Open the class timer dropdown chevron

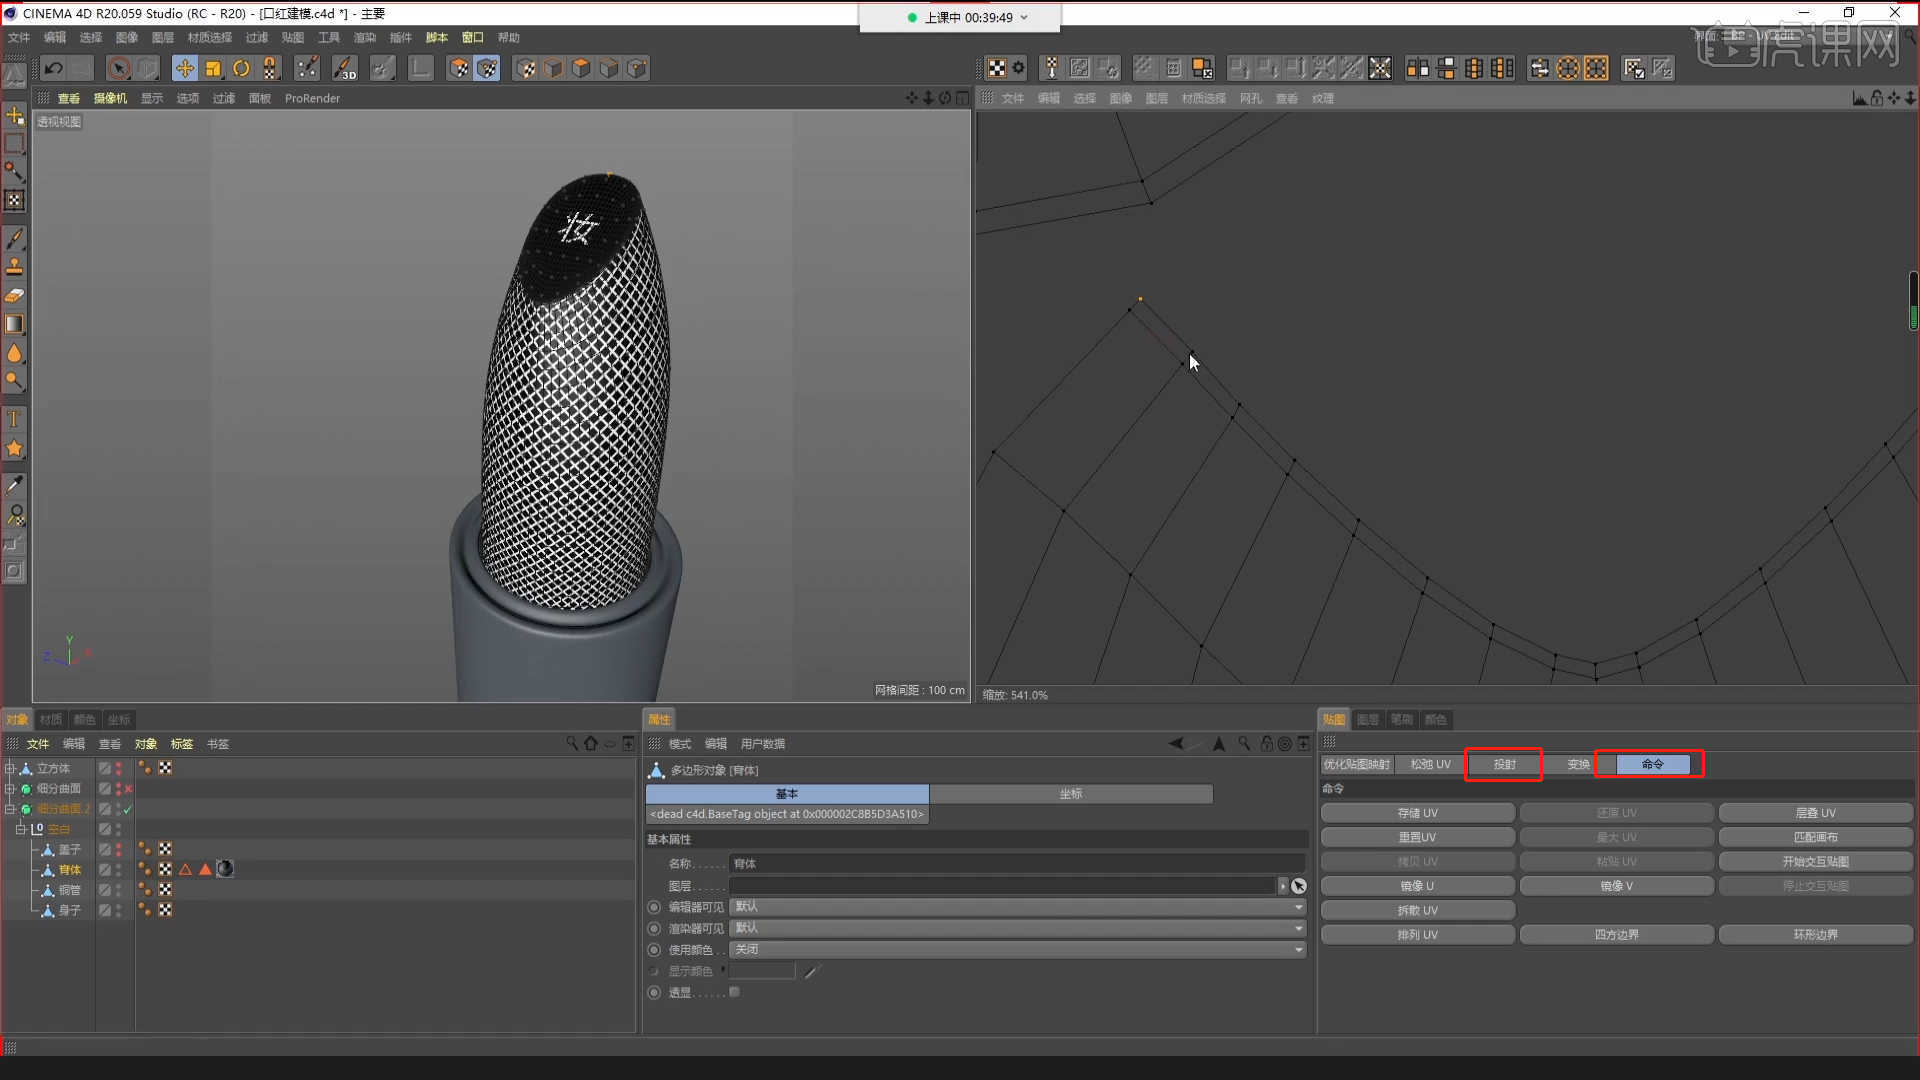(1024, 17)
